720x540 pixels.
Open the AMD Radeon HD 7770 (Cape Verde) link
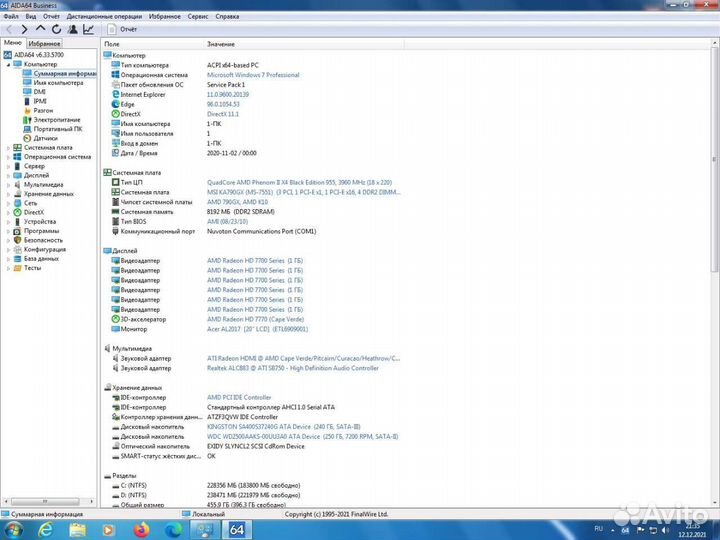(255, 319)
